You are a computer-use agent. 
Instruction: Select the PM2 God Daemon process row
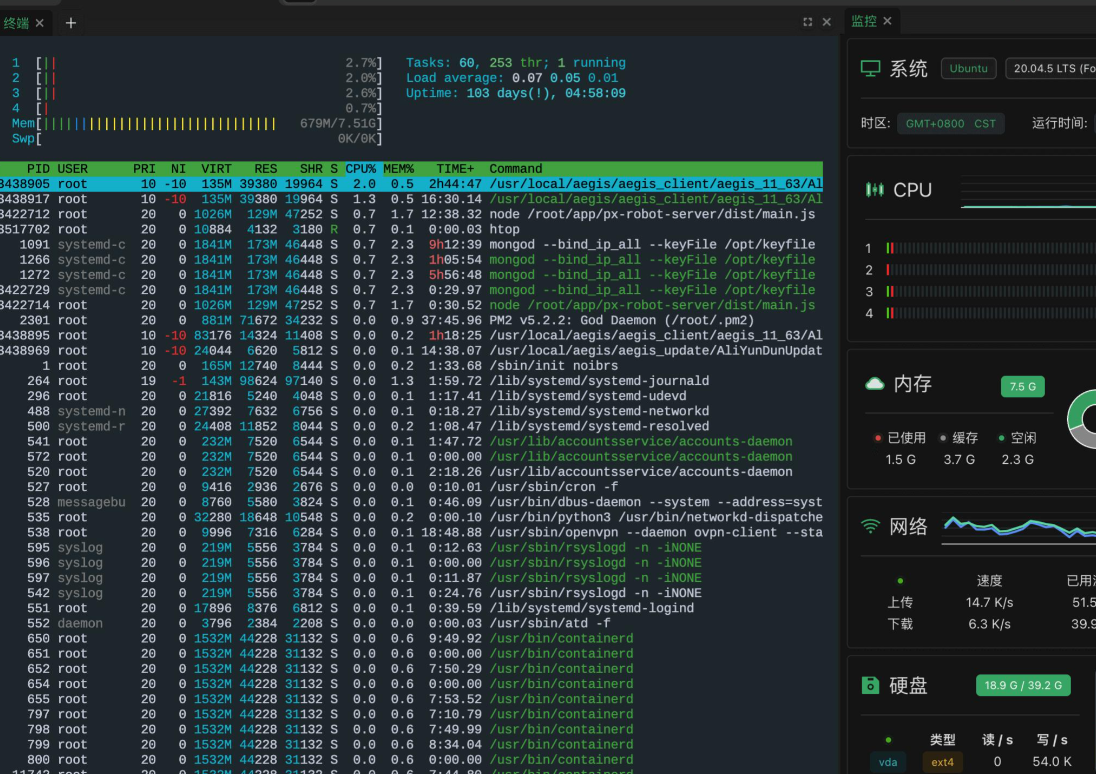click(x=411, y=320)
